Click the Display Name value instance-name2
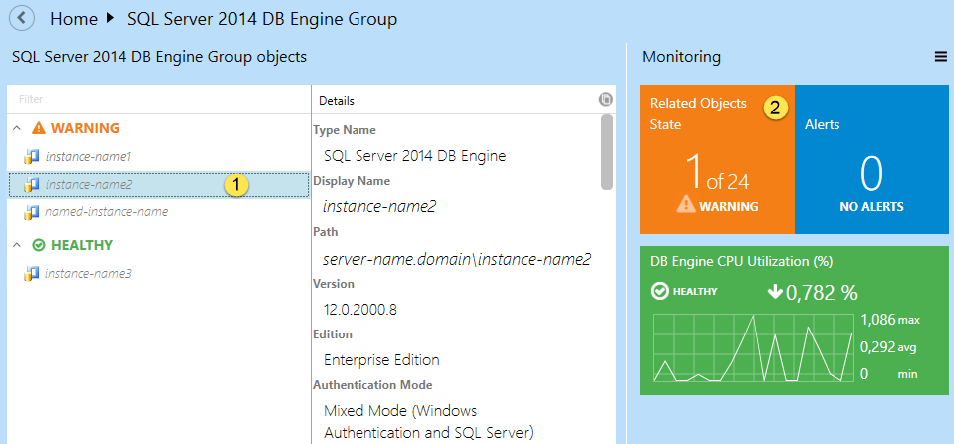Image resolution: width=954 pixels, height=444 pixels. pyautogui.click(x=380, y=207)
